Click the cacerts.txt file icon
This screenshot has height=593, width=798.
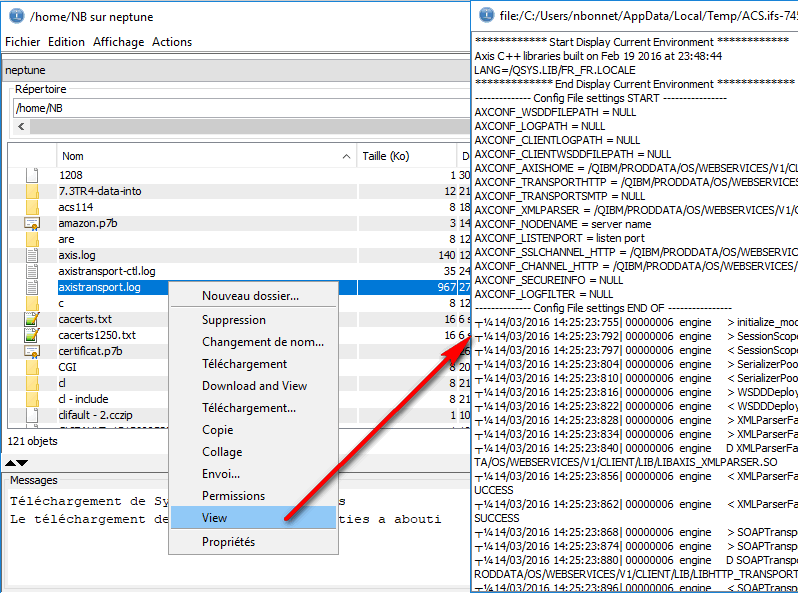(x=32, y=319)
